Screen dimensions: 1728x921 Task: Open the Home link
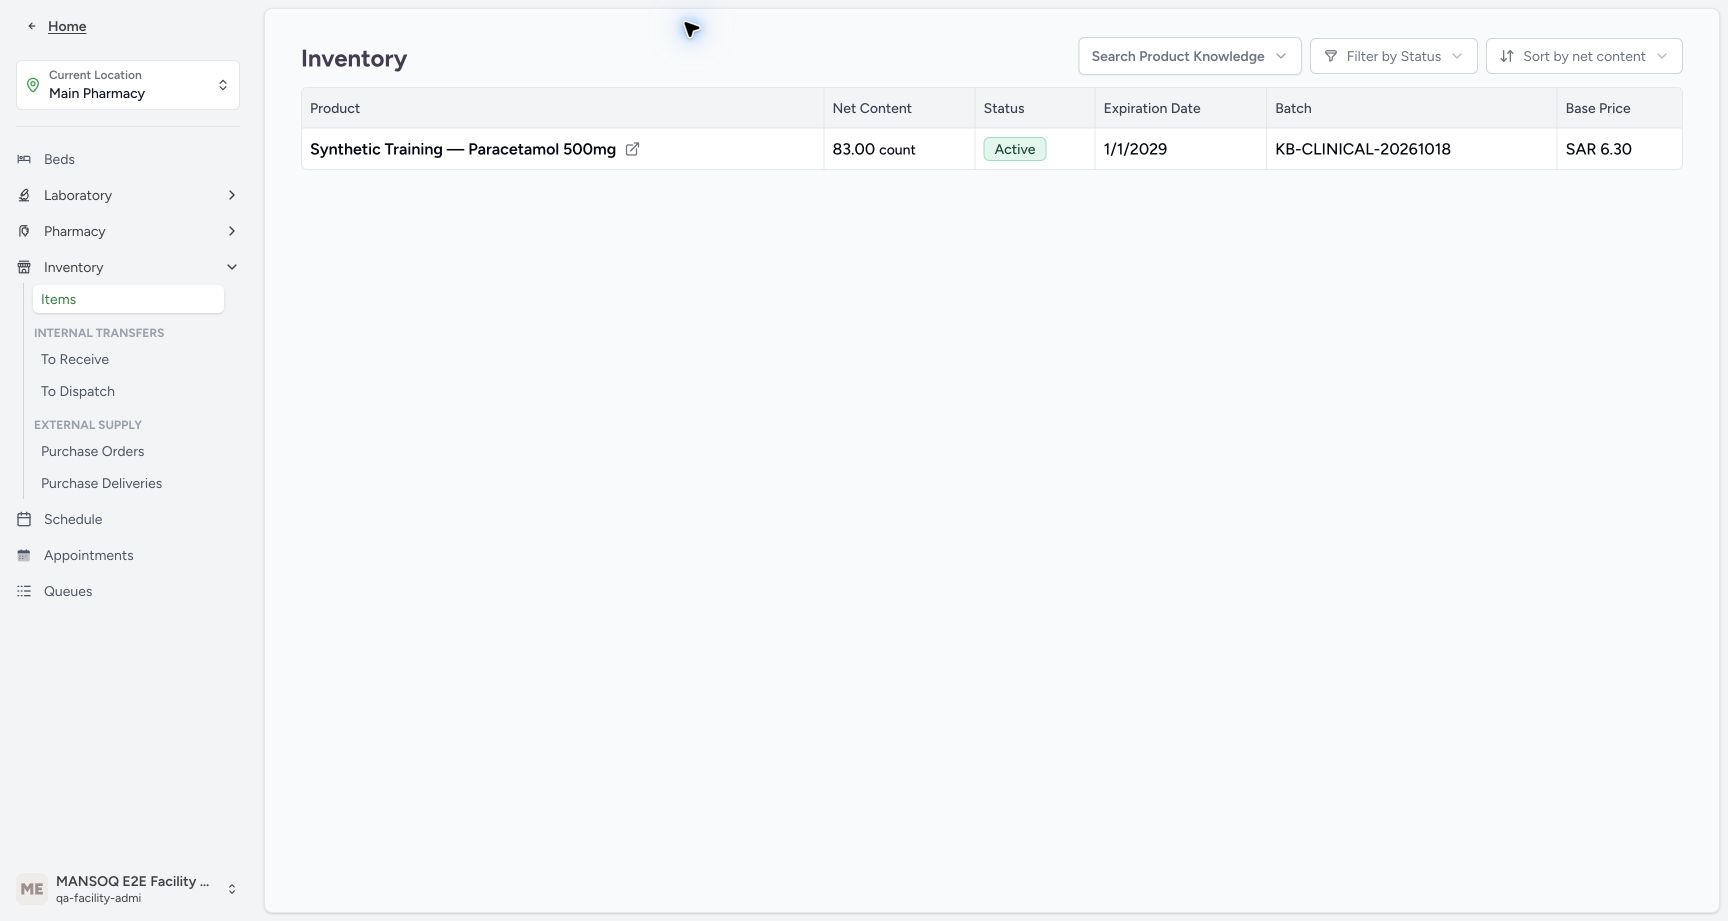tap(67, 26)
